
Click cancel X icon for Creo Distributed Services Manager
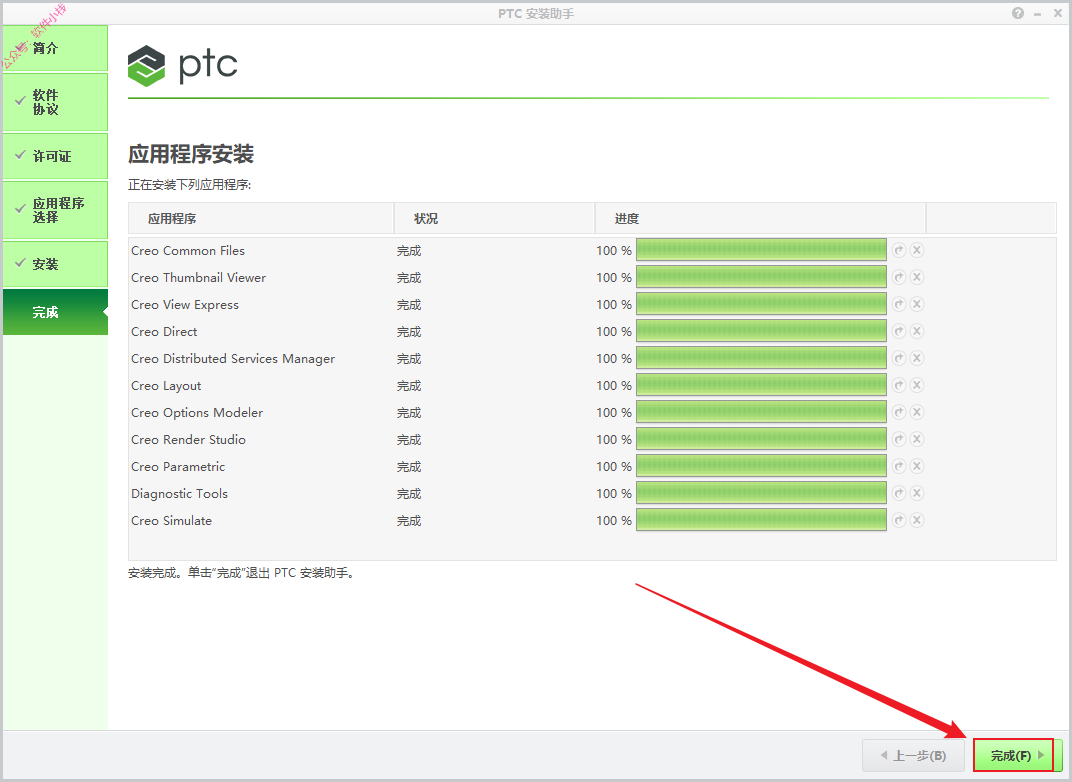pos(917,358)
